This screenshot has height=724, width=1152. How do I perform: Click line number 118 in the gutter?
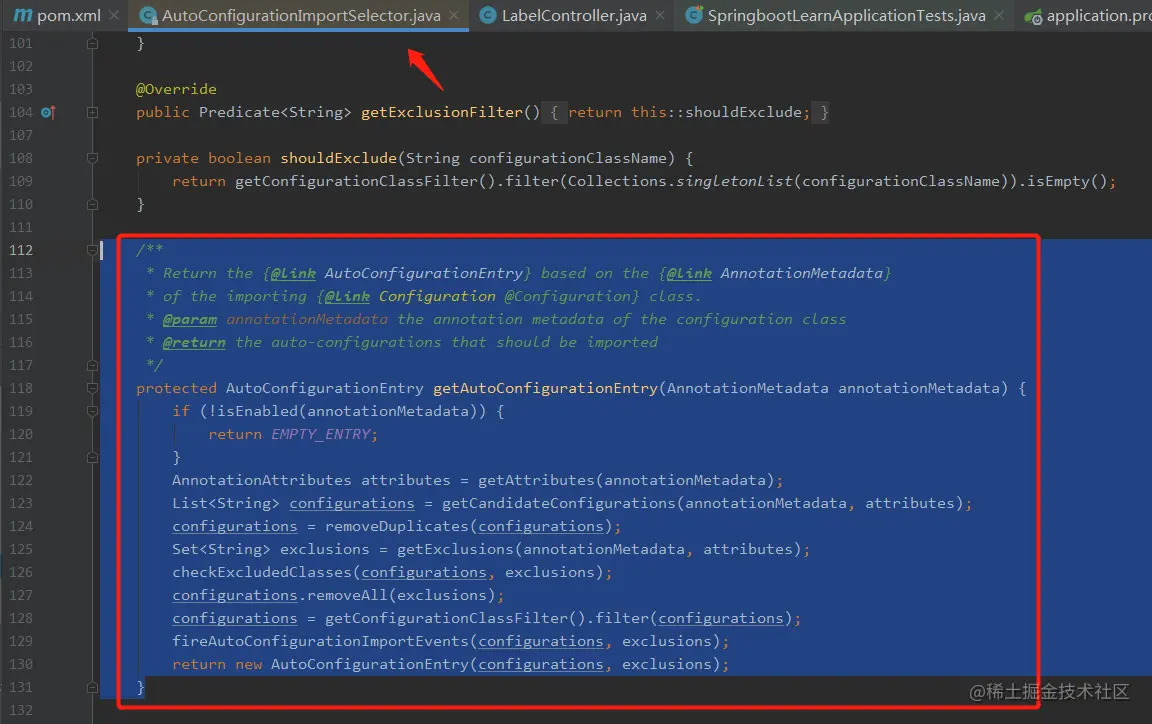click(21, 388)
